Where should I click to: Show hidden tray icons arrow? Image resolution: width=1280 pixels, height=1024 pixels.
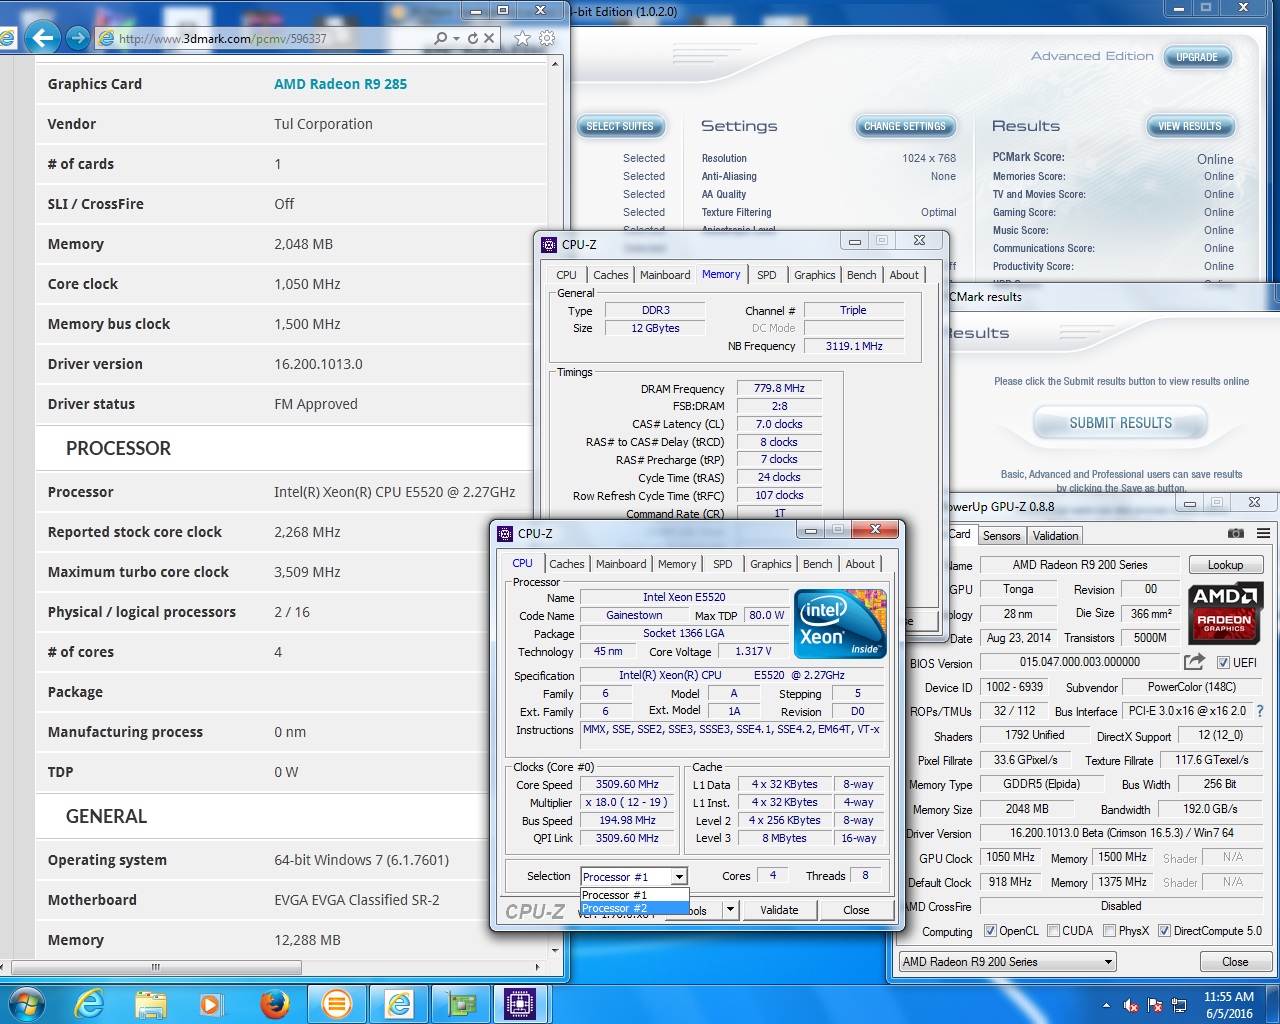click(1106, 1005)
